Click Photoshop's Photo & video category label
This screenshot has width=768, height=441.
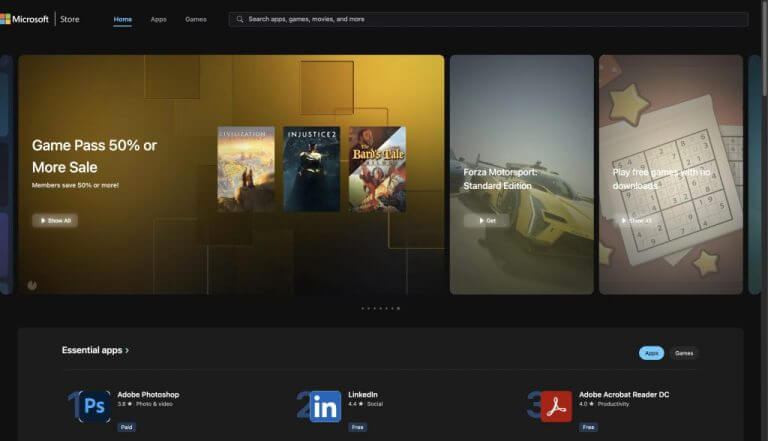154,404
